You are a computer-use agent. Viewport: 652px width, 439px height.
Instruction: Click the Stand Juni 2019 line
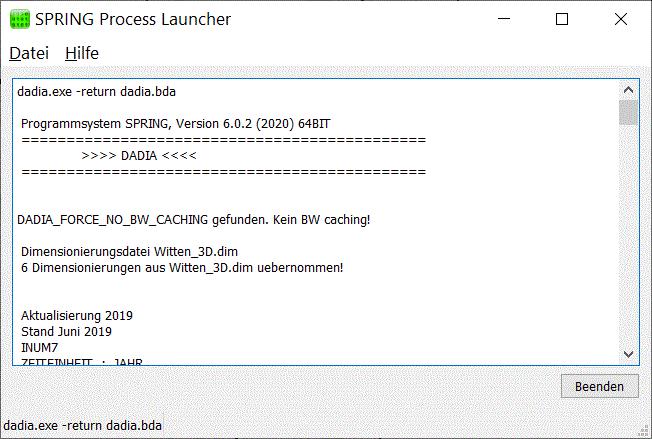point(67,332)
